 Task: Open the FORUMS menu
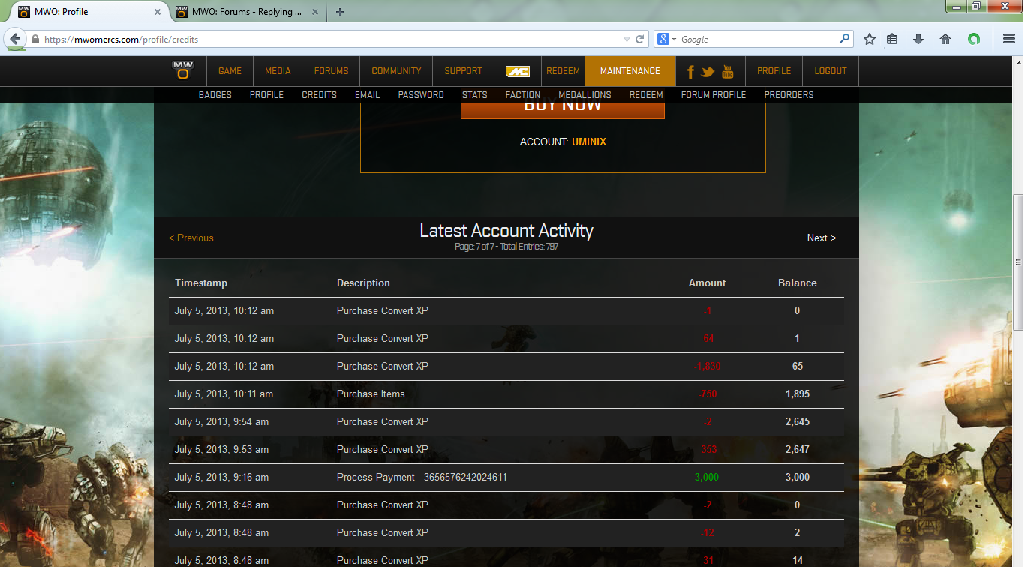coord(331,70)
